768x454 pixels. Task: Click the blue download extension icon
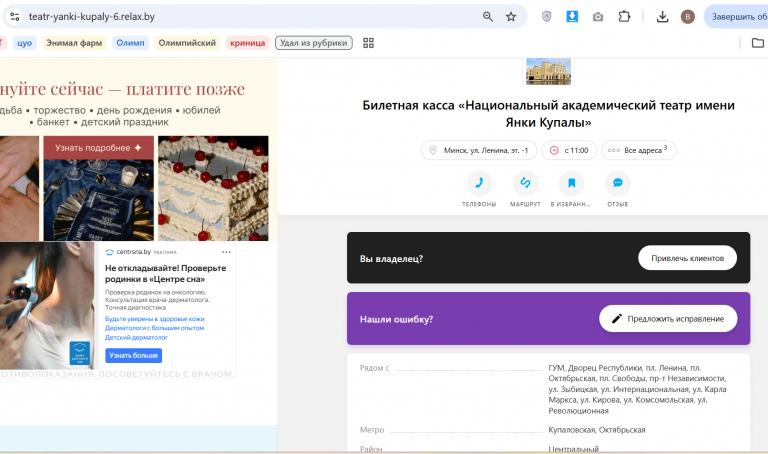pyautogui.click(x=572, y=17)
